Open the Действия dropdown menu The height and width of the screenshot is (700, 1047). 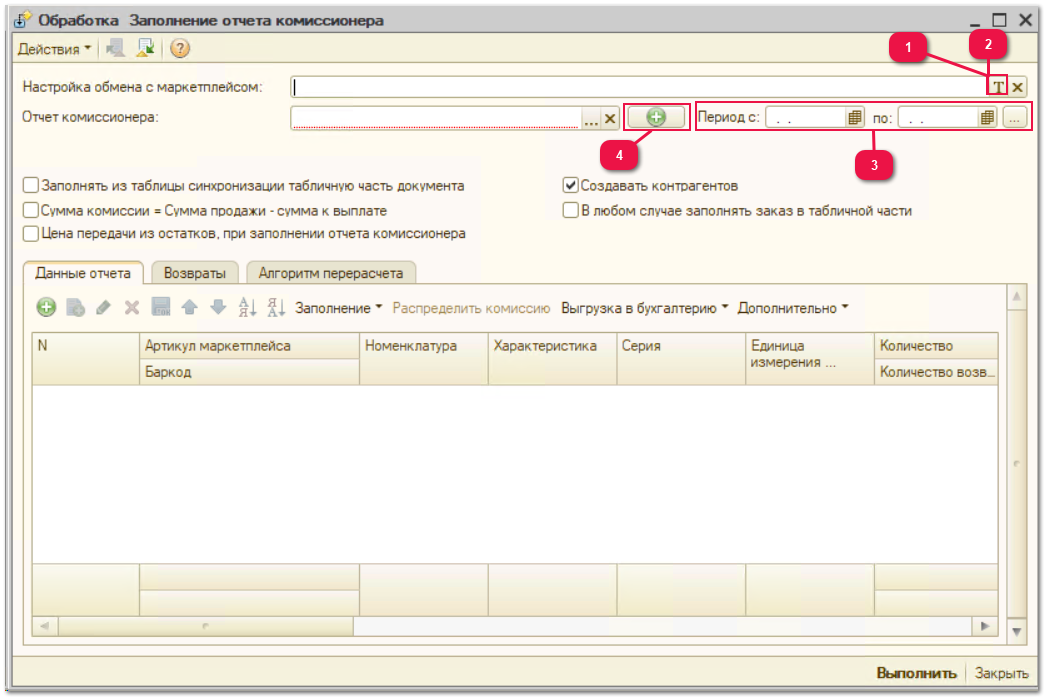(54, 49)
